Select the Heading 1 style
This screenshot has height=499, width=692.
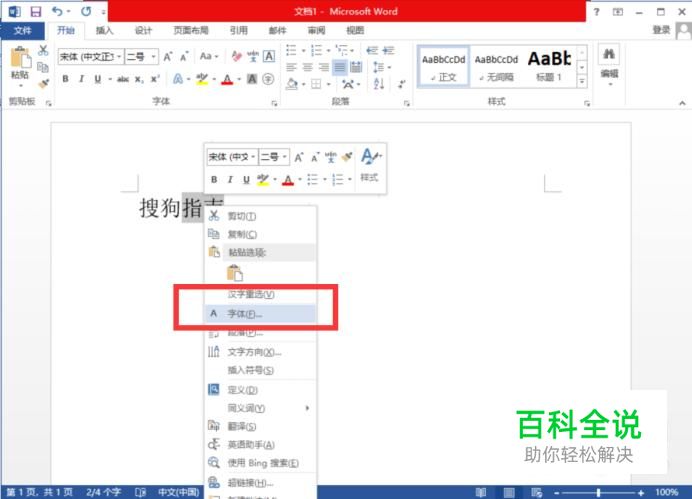549,67
